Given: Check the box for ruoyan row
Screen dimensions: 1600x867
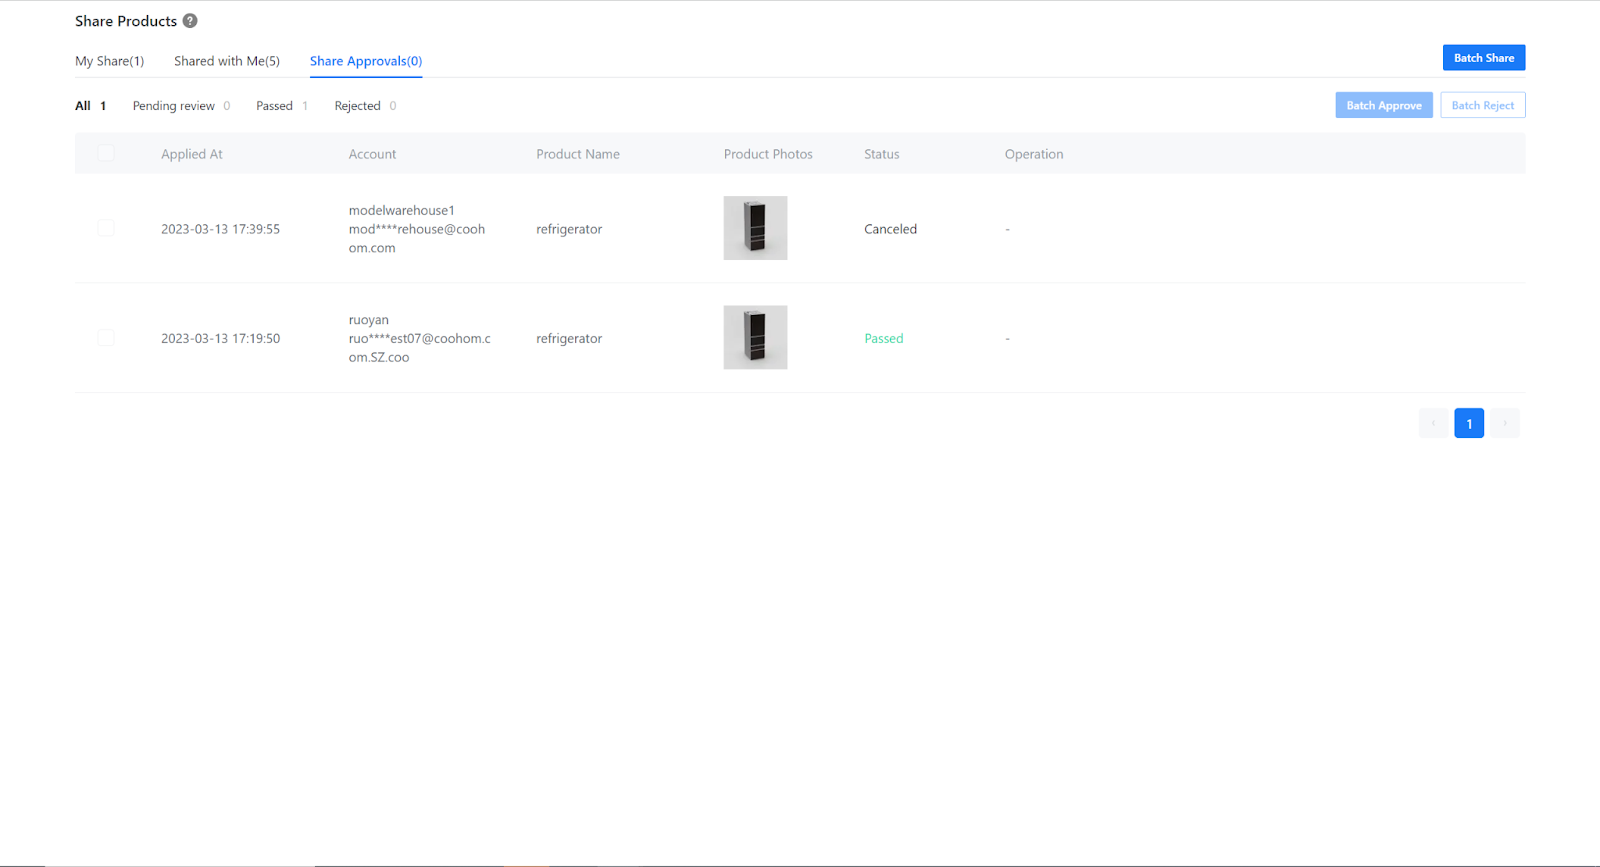Looking at the screenshot, I should point(106,338).
